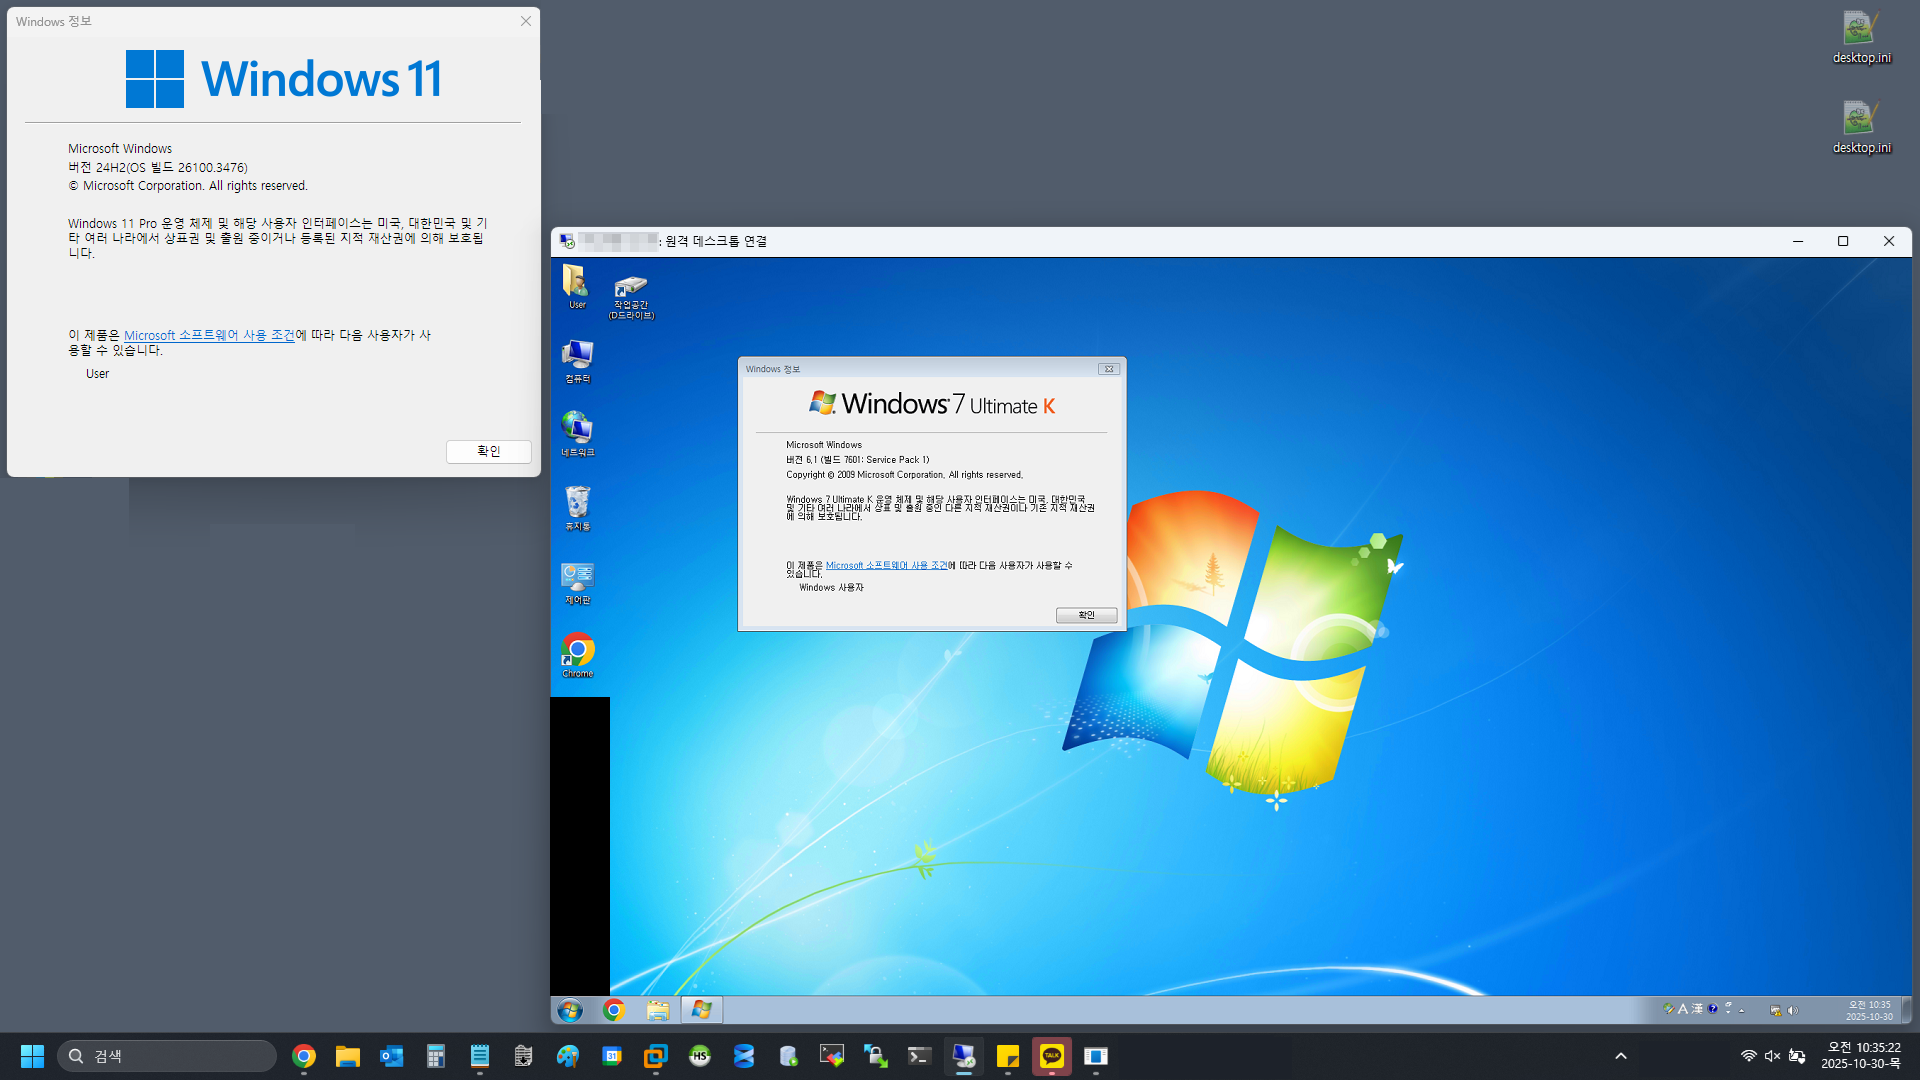Click 확인 button in Windows 11 about dialog
The image size is (1920, 1080).
tap(488, 451)
